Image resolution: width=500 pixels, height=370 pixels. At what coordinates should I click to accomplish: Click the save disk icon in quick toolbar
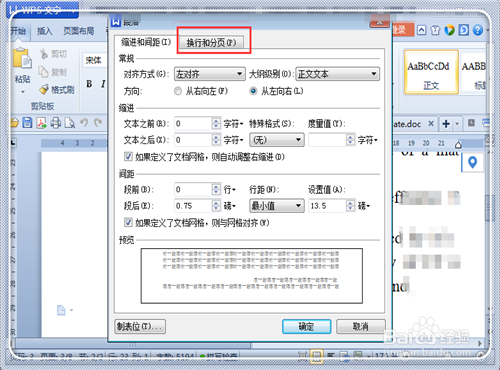(27, 123)
